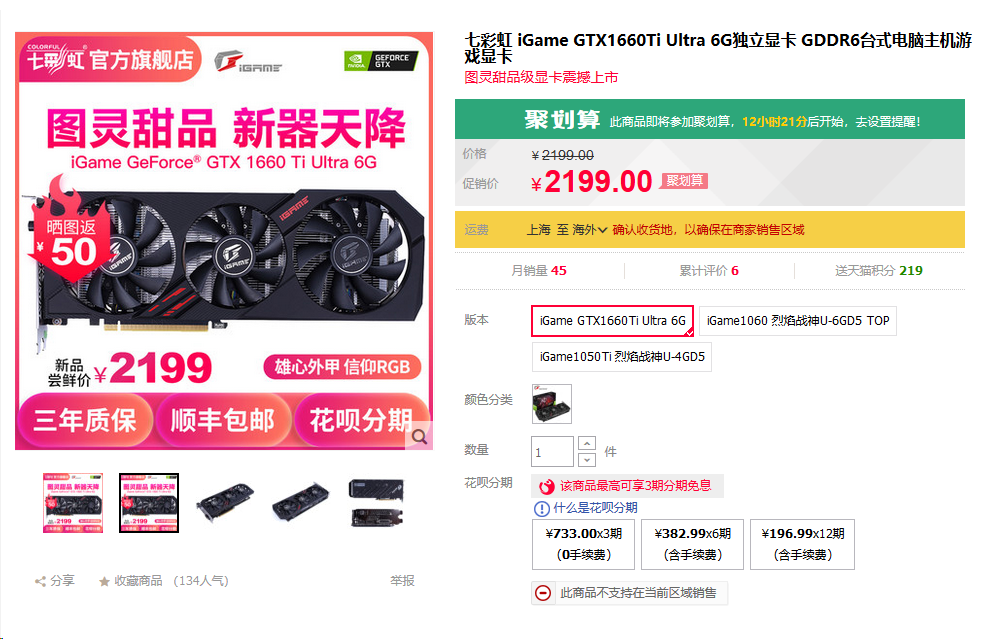Select the iGame GTX1660Ti Ultra 6G version
Image resolution: width=984 pixels, height=639 pixels.
tap(612, 321)
